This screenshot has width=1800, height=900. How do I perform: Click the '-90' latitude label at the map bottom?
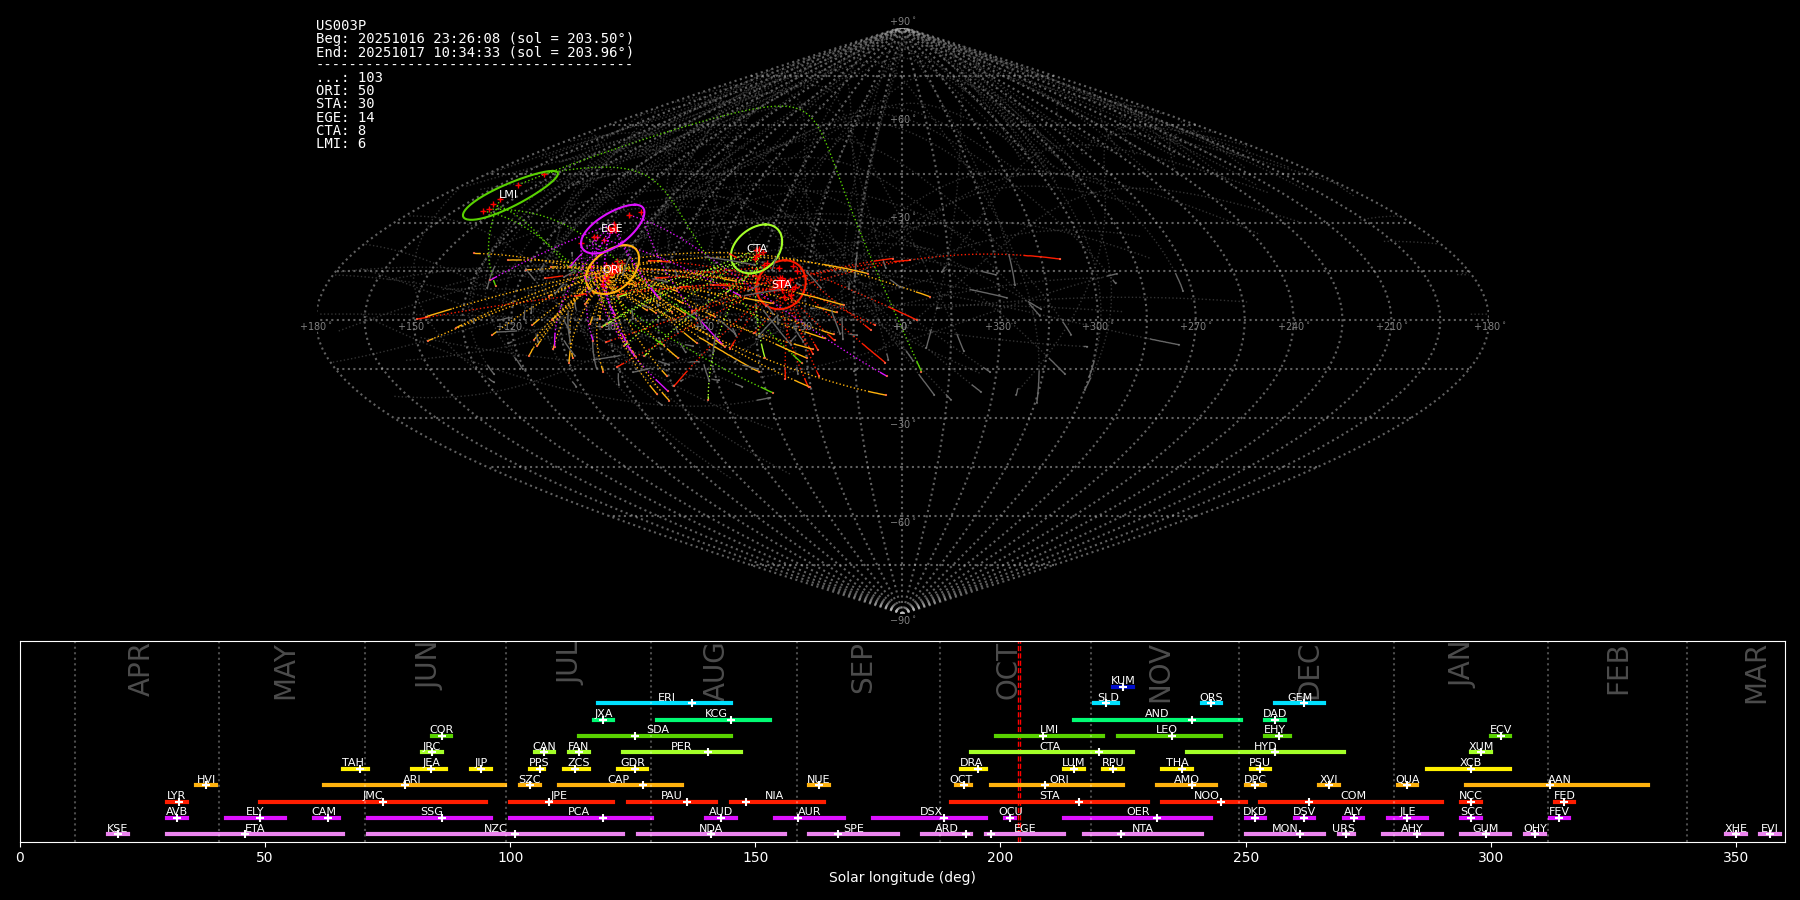901,621
